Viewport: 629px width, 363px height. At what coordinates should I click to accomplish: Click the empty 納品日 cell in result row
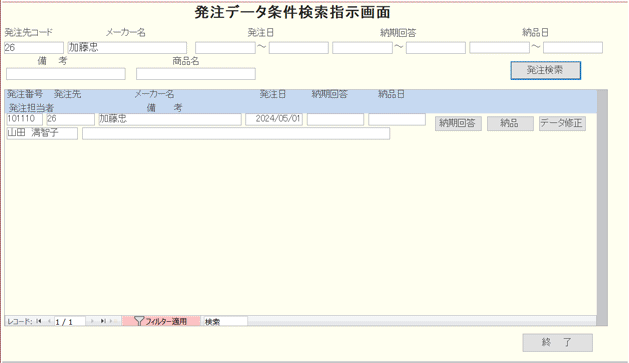(397, 119)
